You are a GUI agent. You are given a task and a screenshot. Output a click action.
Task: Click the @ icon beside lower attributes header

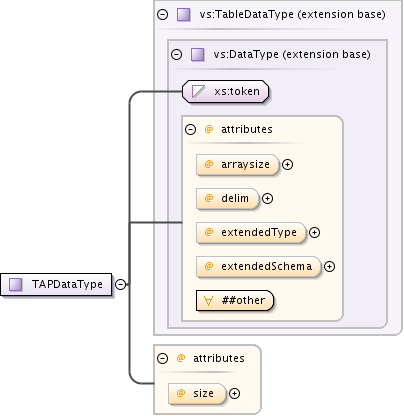pos(181,358)
